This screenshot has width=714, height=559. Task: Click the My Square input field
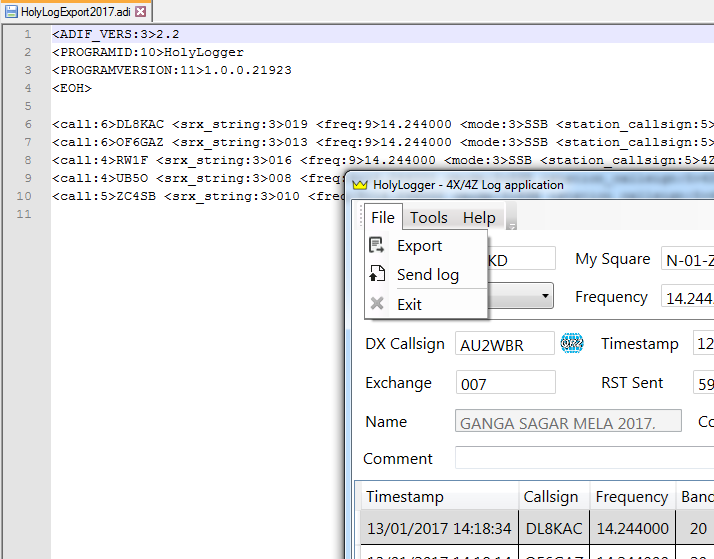(x=687, y=259)
